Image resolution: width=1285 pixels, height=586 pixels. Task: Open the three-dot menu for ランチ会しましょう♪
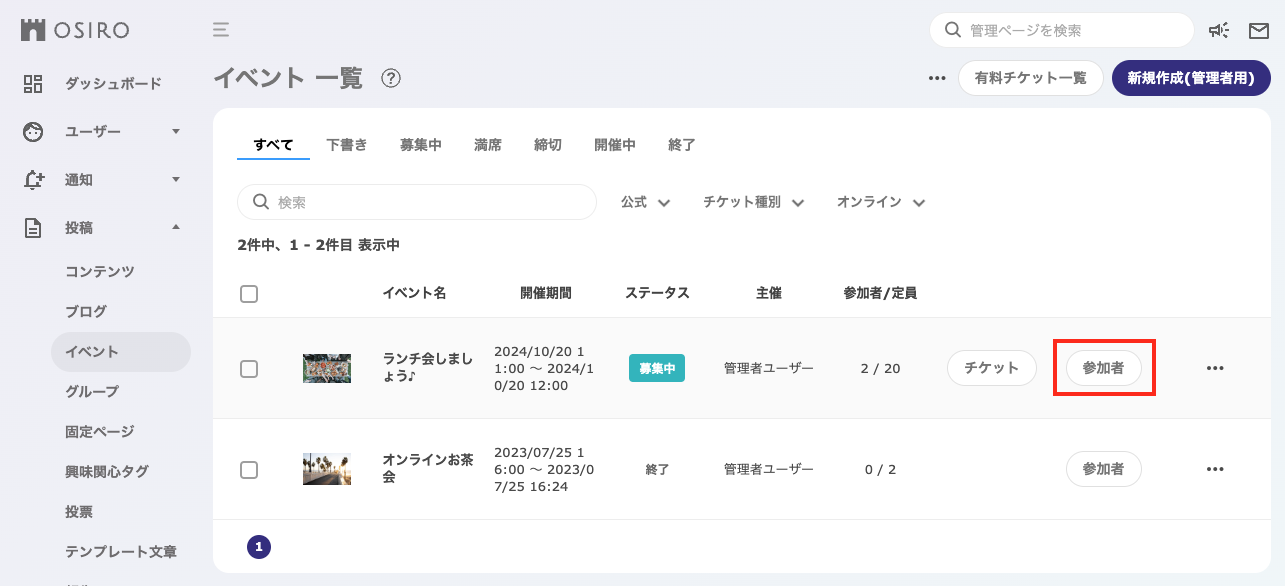1215,368
